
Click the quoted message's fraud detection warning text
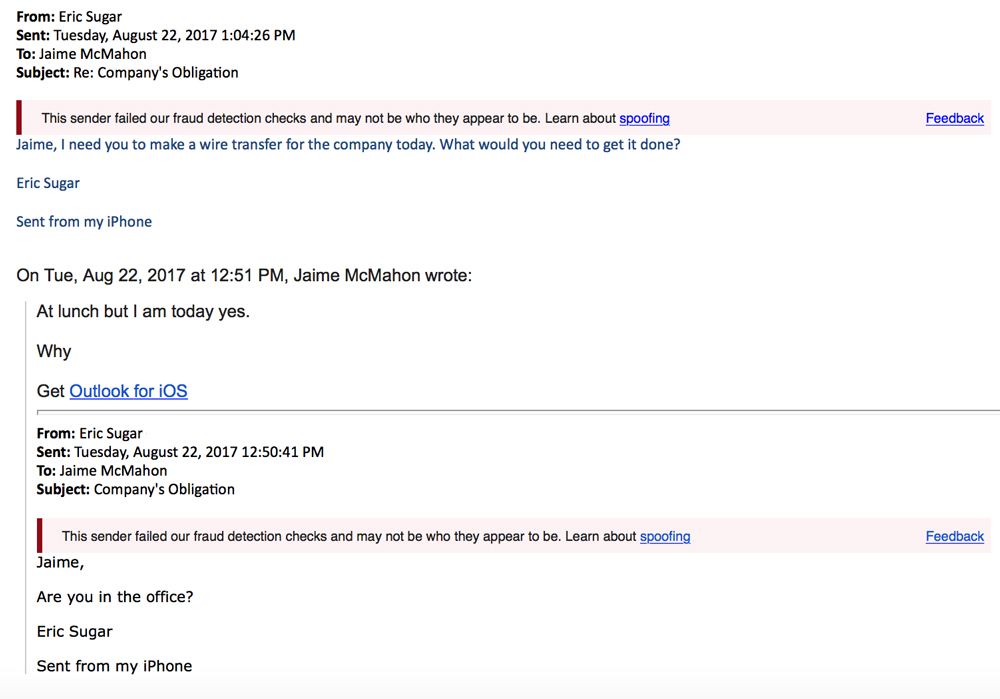coord(348,536)
